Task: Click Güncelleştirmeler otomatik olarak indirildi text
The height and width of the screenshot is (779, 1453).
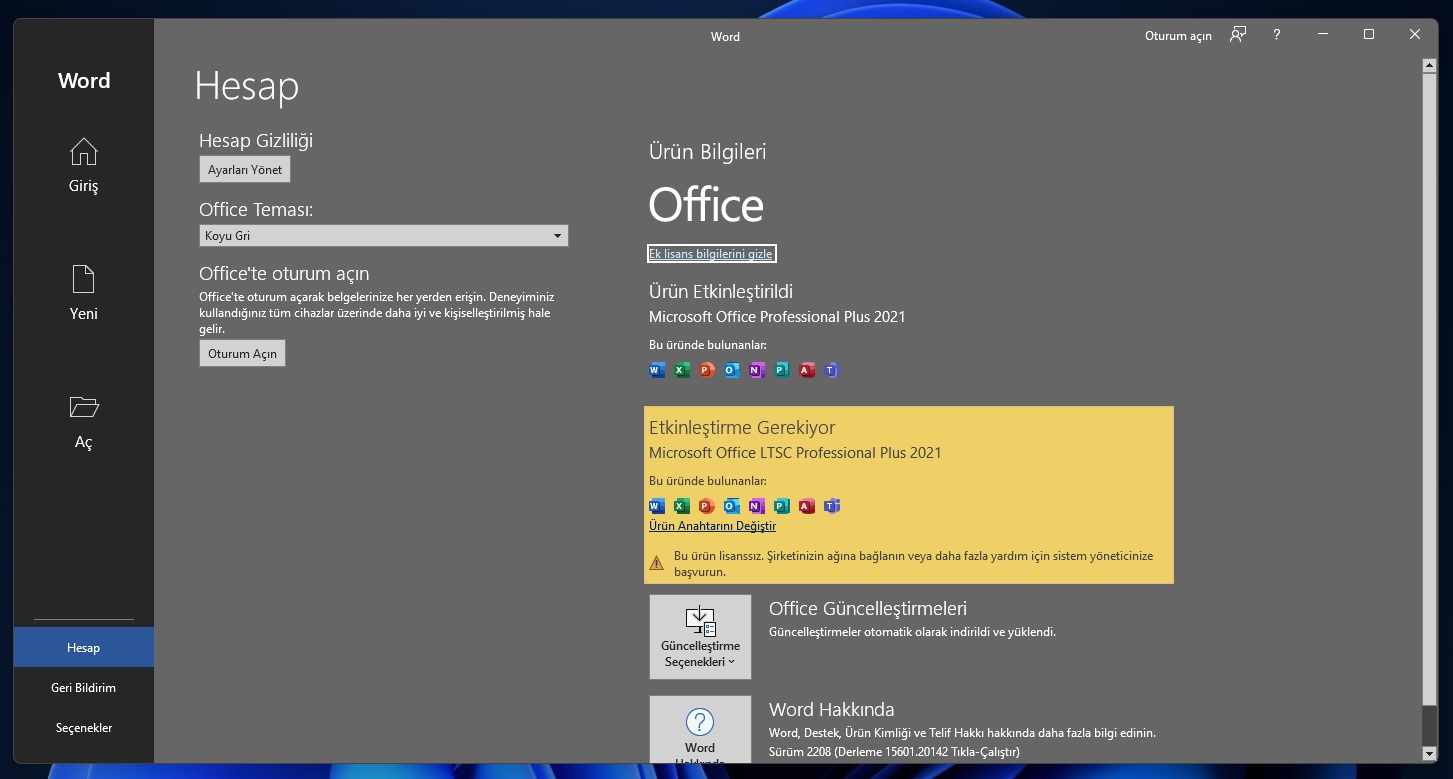Action: (912, 632)
